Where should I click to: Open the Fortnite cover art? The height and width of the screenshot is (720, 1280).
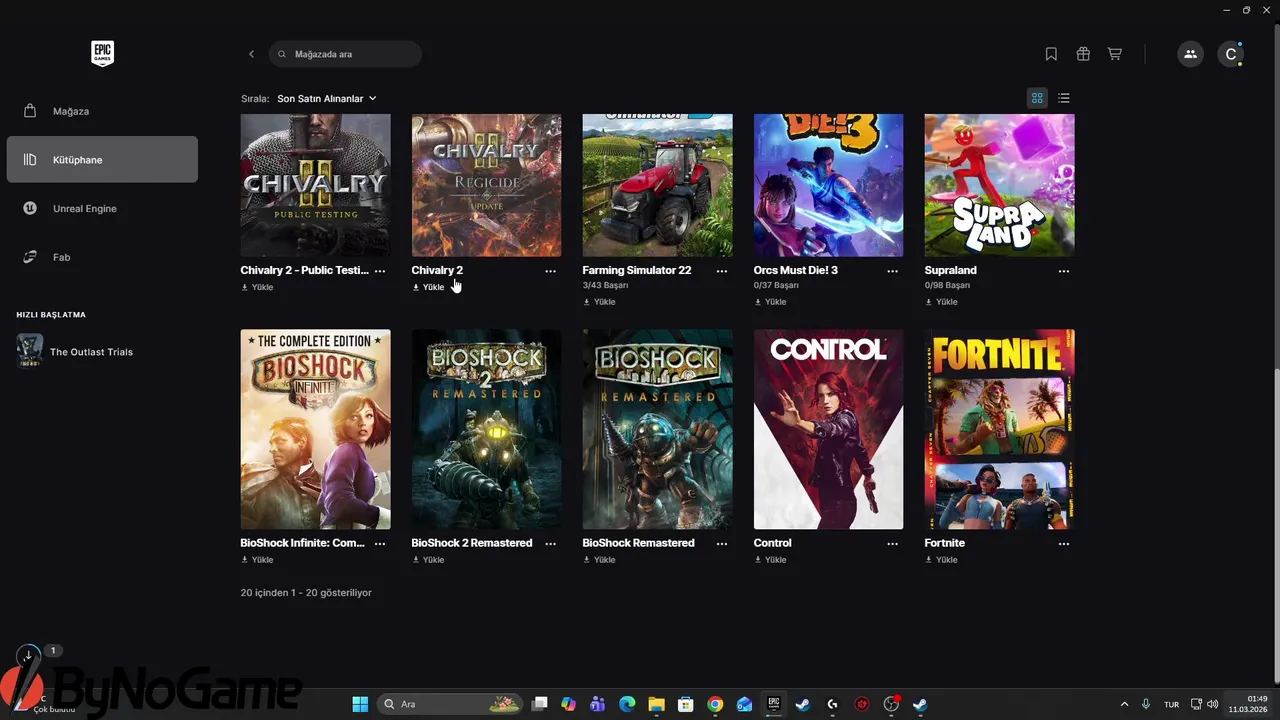click(1000, 429)
